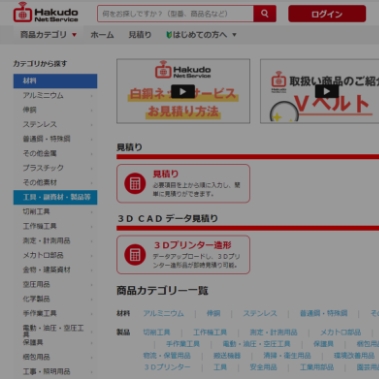Viewport: 379px width, 379px height.
Task: Open 普通鋼・特殊鋼 in the sidebar
Action: pos(55,139)
